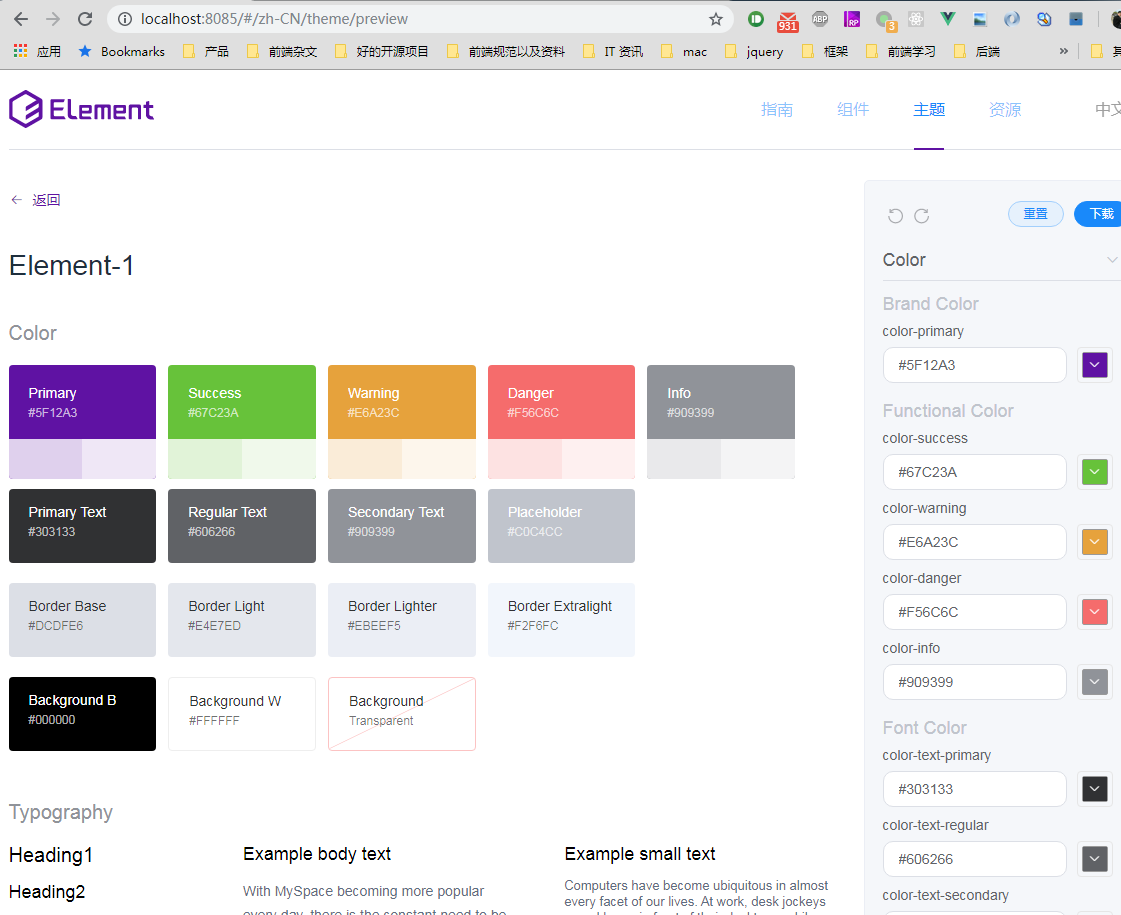
Task: Click the Secondary Text #909399 swatch
Action: click(x=402, y=525)
